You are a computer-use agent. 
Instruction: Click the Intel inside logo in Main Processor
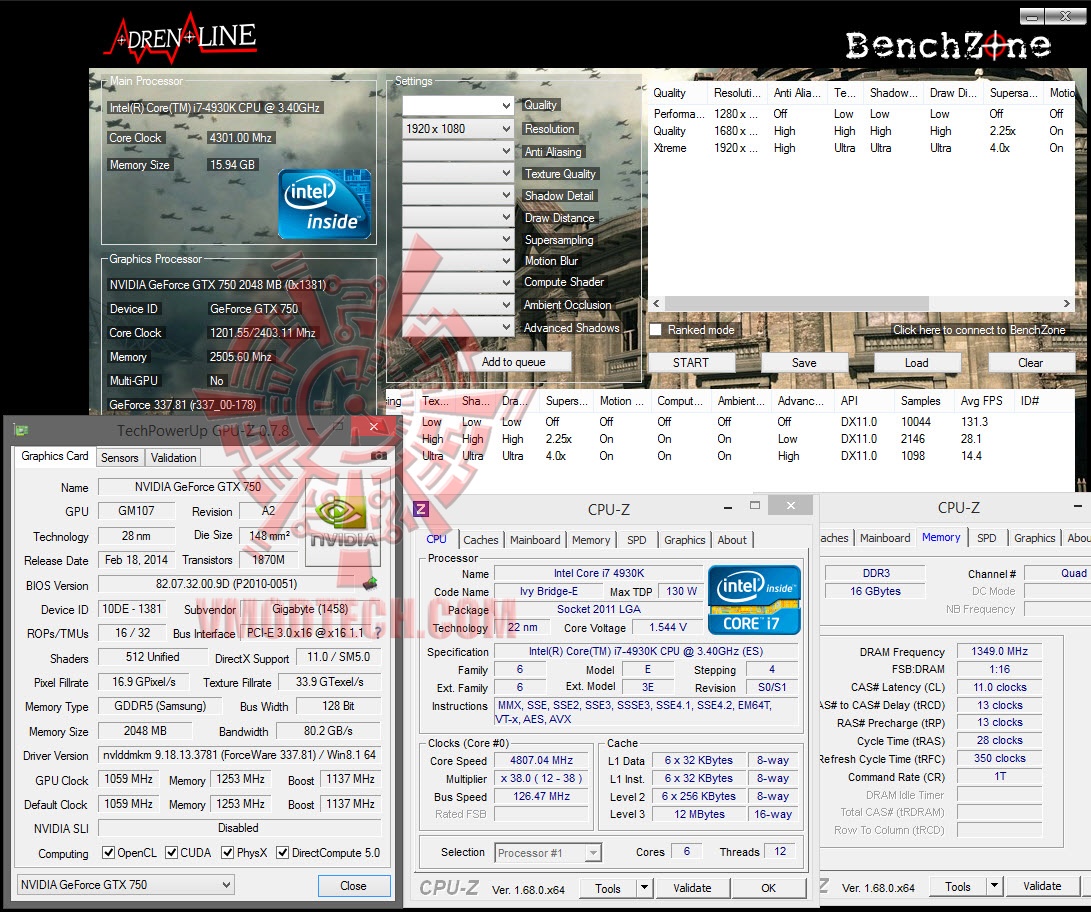(324, 204)
